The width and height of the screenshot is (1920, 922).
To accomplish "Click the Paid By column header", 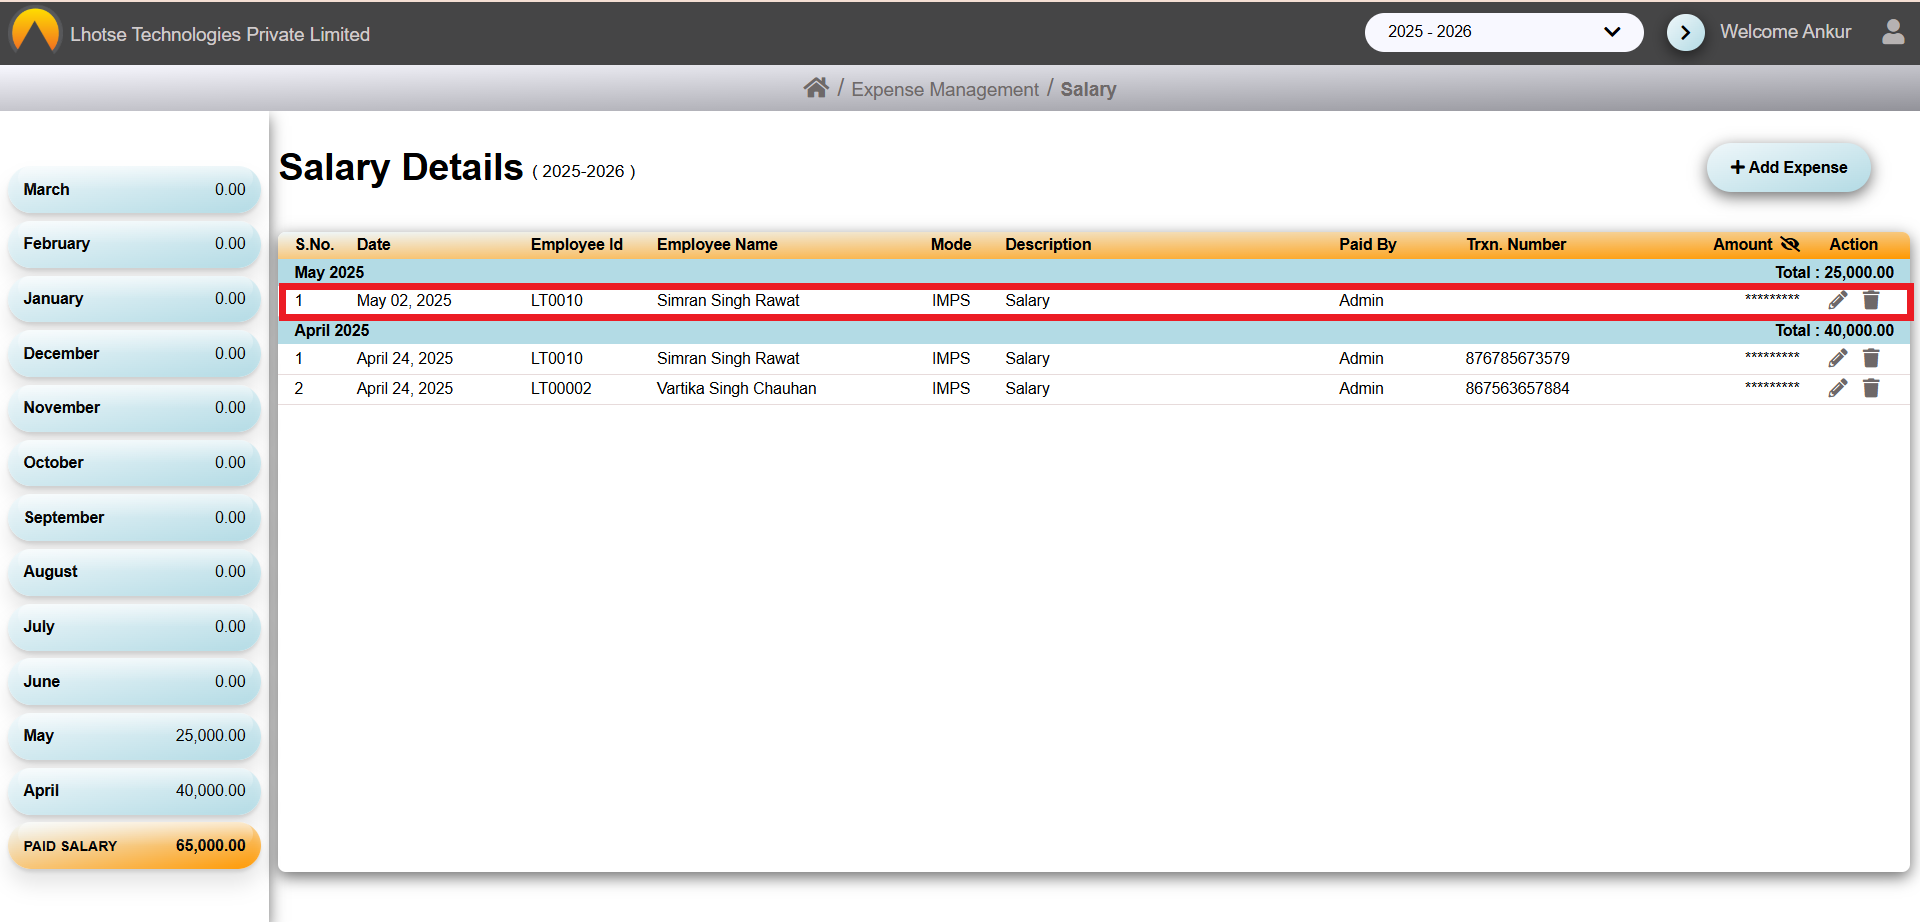I will click(1367, 244).
